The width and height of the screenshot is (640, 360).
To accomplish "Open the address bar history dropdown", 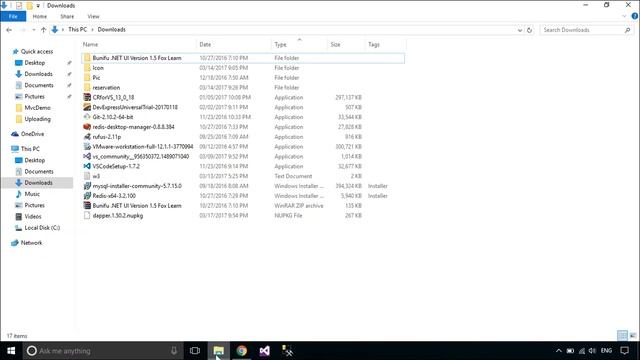I will (x=520, y=30).
